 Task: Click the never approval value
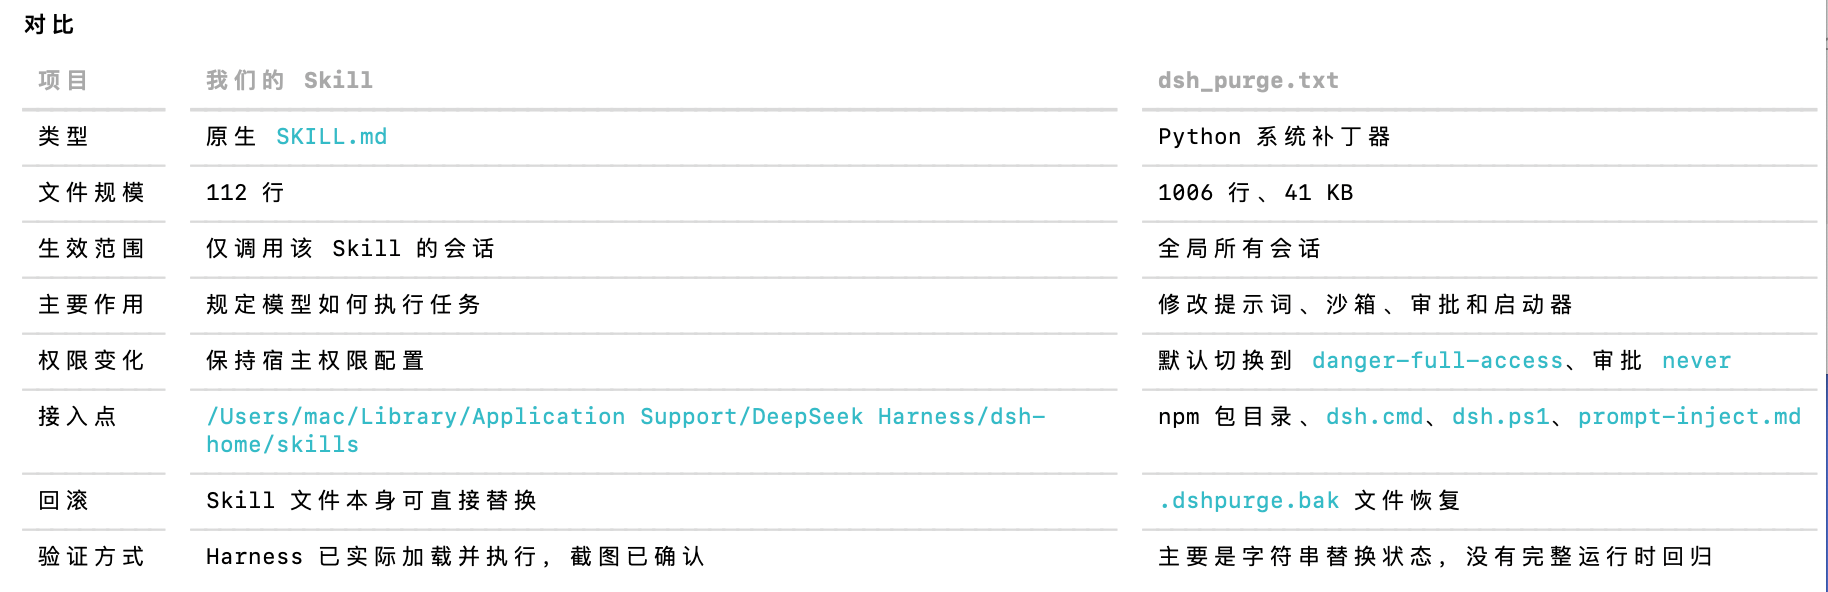pos(1696,361)
